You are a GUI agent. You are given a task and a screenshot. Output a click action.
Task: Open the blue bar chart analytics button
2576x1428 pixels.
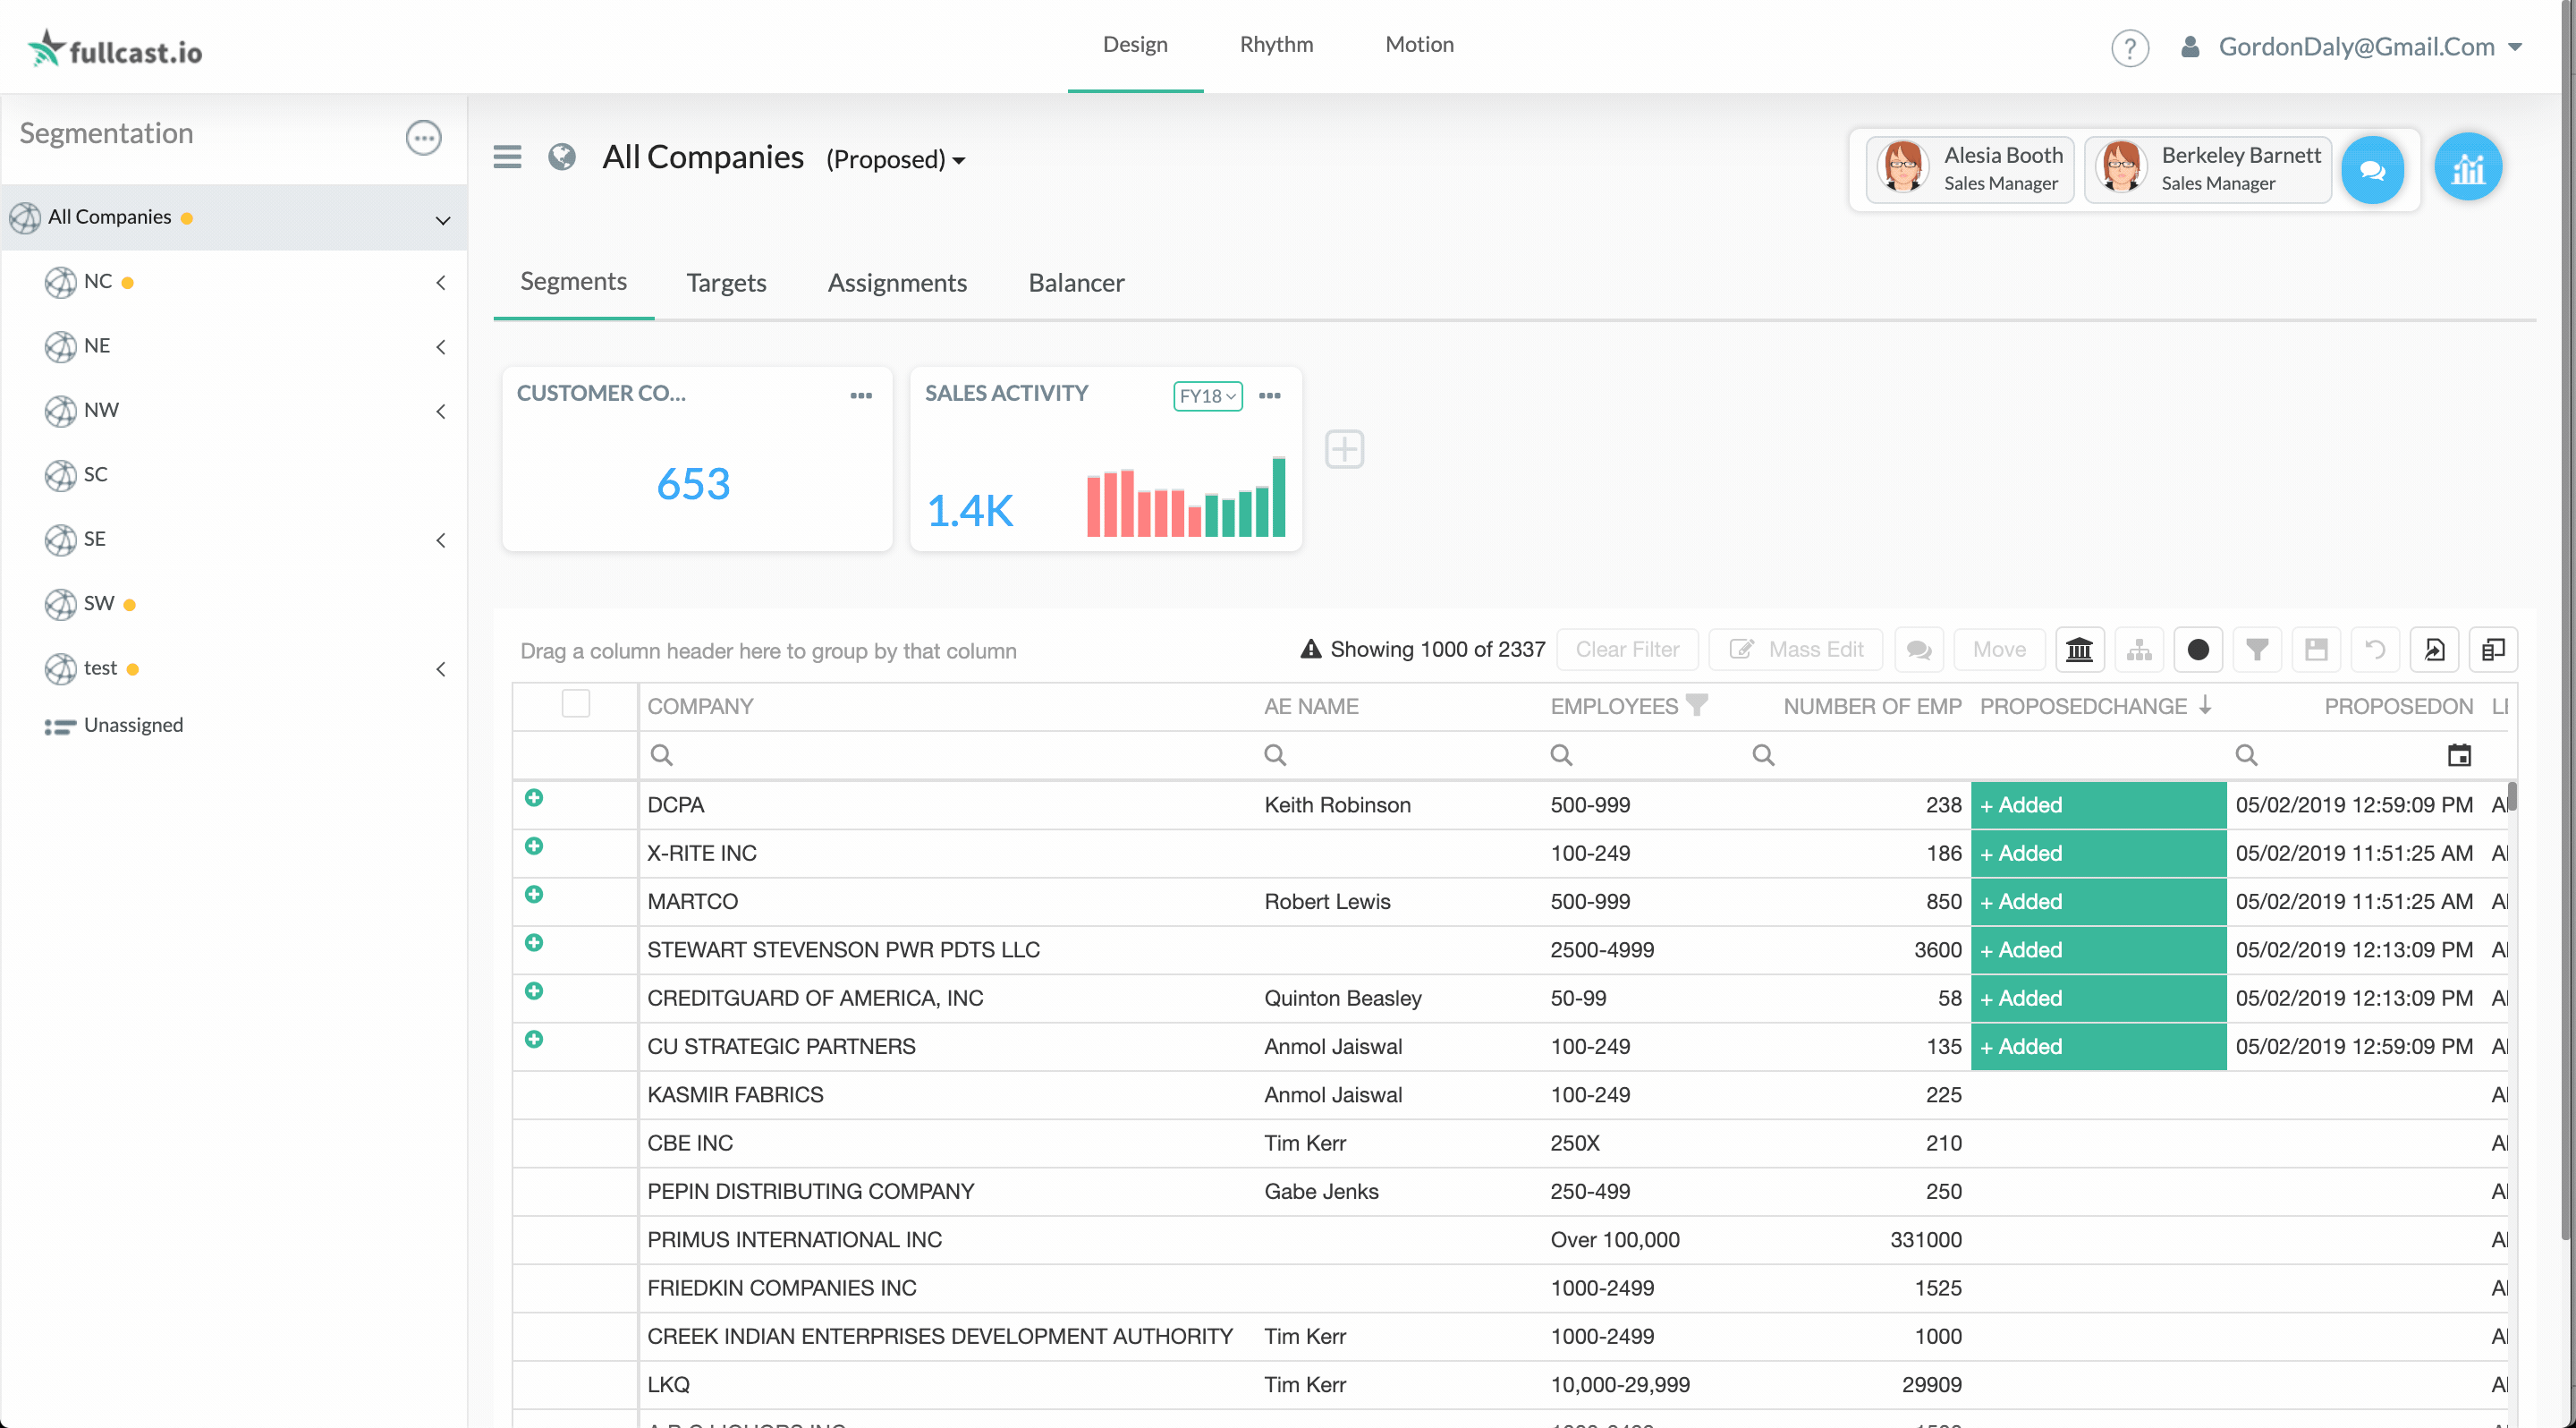2467,168
